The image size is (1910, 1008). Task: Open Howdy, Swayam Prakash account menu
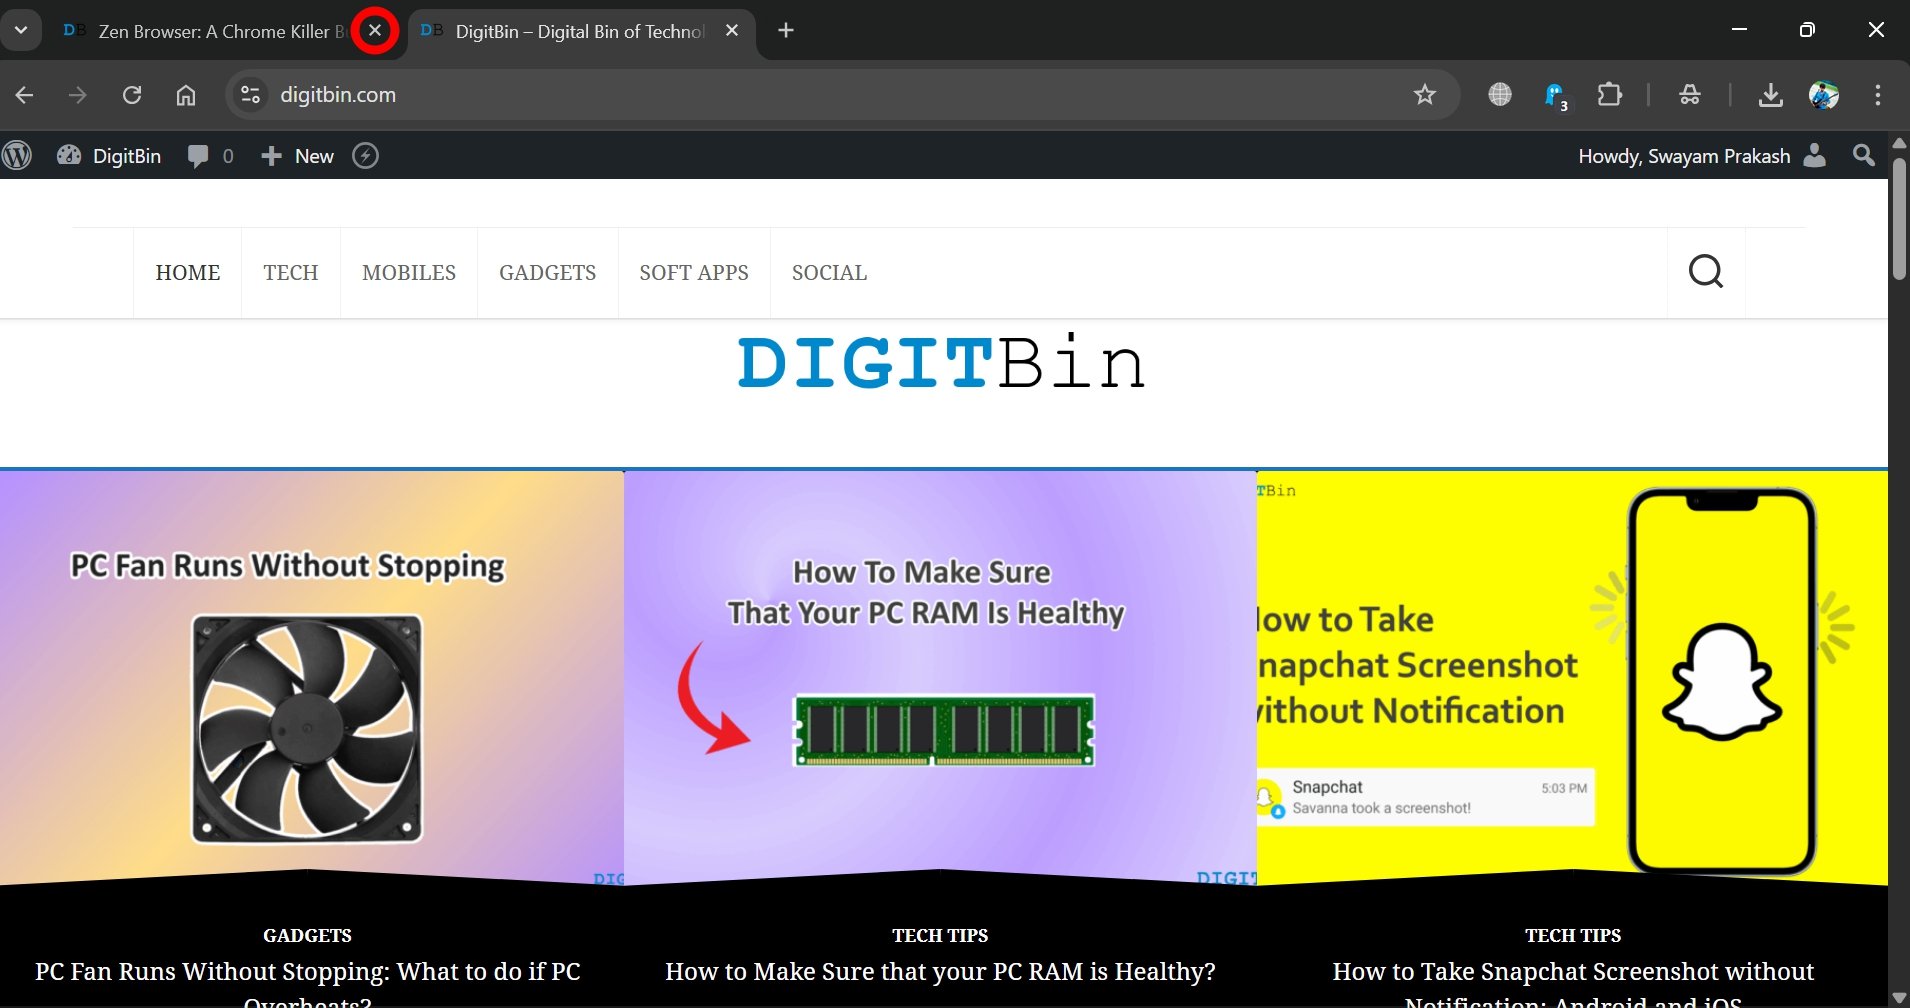pos(1702,156)
